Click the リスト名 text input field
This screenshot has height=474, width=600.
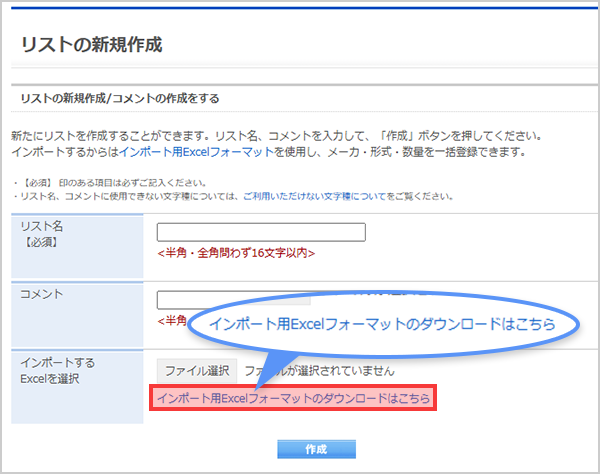261,232
